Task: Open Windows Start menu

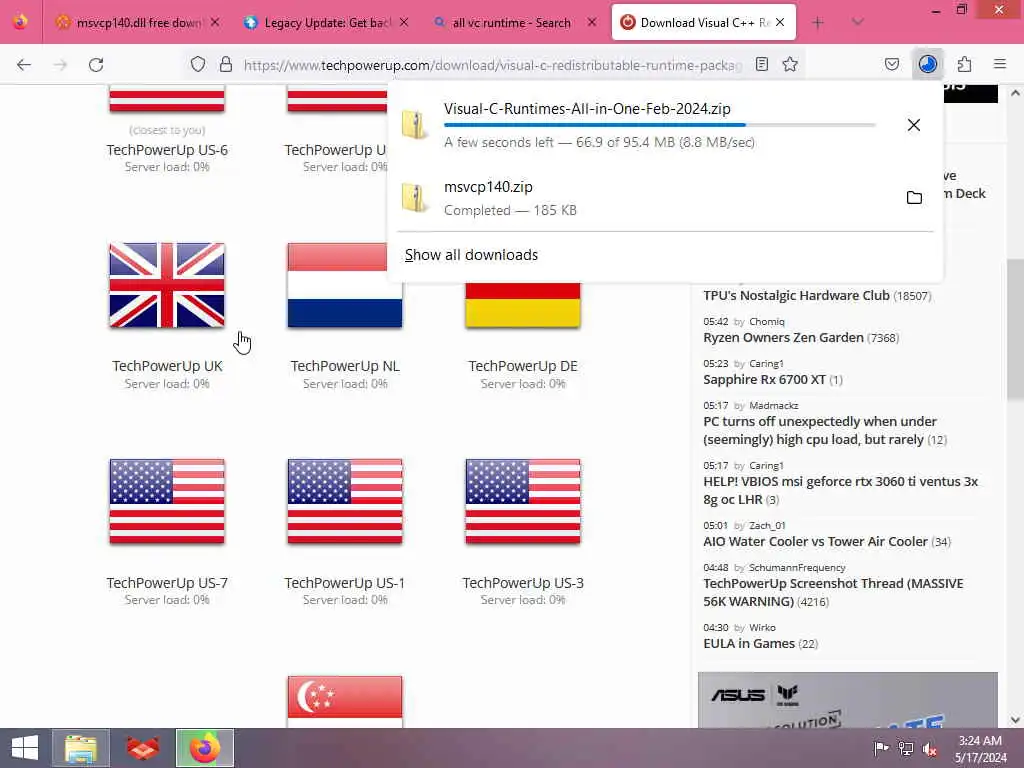Action: (25, 748)
